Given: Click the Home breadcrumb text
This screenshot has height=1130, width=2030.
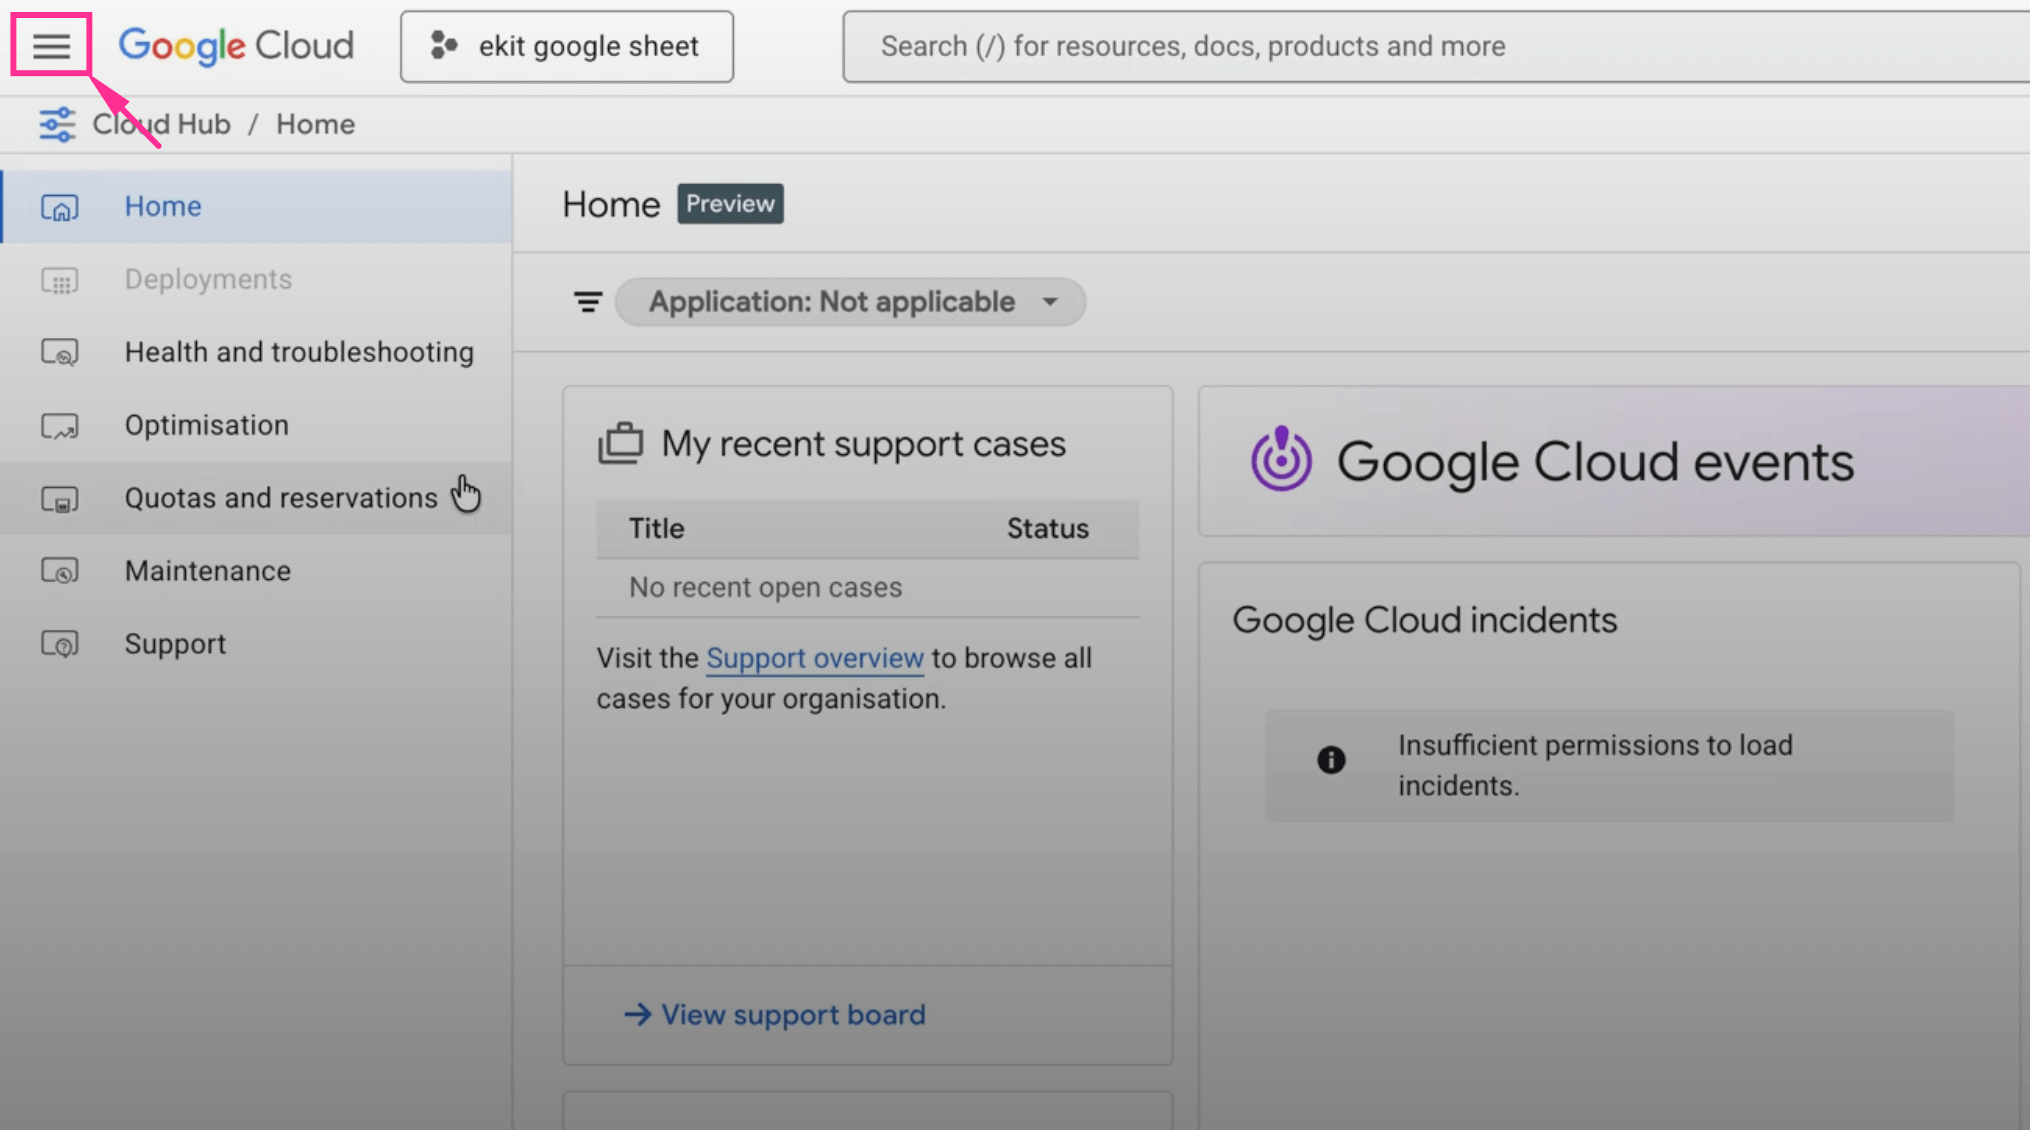Looking at the screenshot, I should (x=315, y=124).
